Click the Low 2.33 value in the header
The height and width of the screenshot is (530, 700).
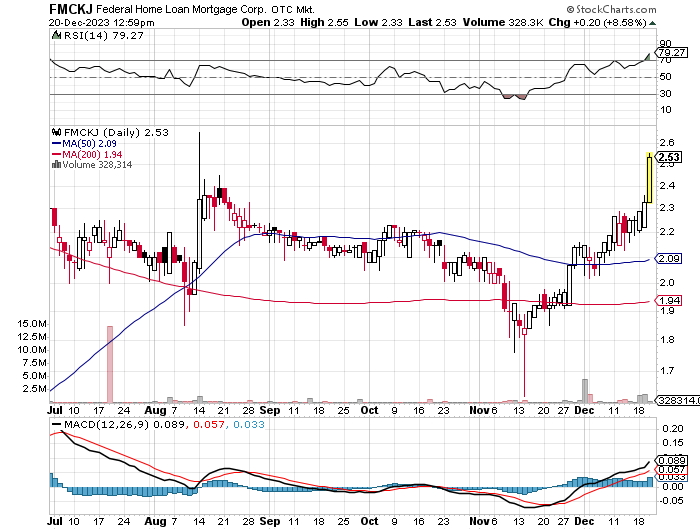(378, 22)
